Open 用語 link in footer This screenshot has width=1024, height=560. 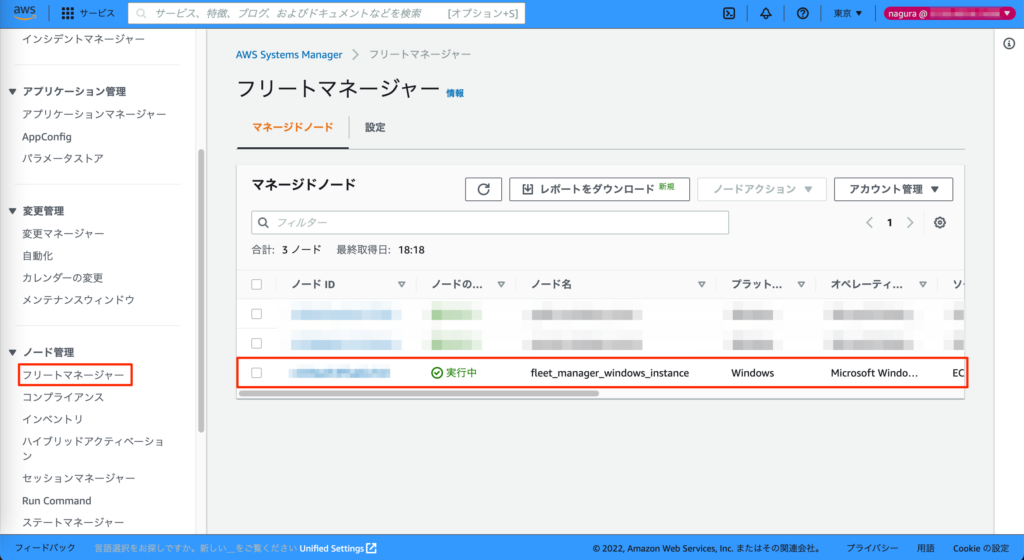[x=925, y=548]
